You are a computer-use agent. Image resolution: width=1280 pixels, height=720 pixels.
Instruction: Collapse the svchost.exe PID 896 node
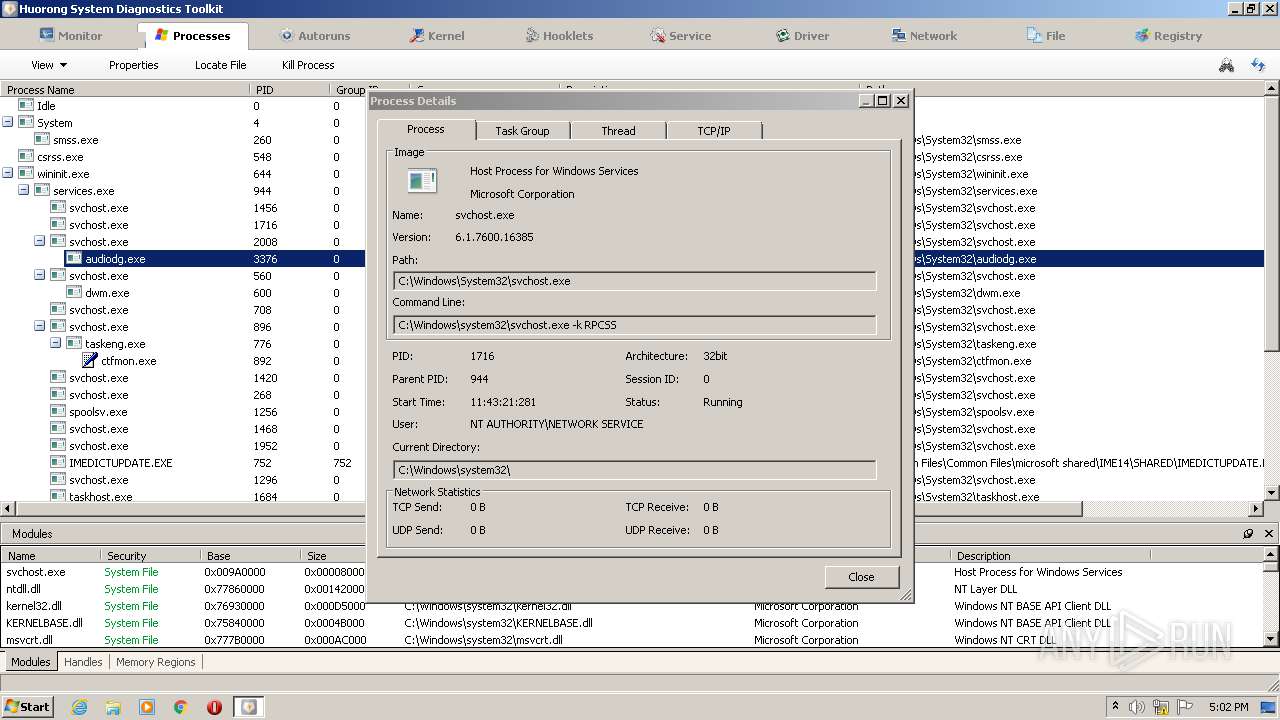click(39, 326)
